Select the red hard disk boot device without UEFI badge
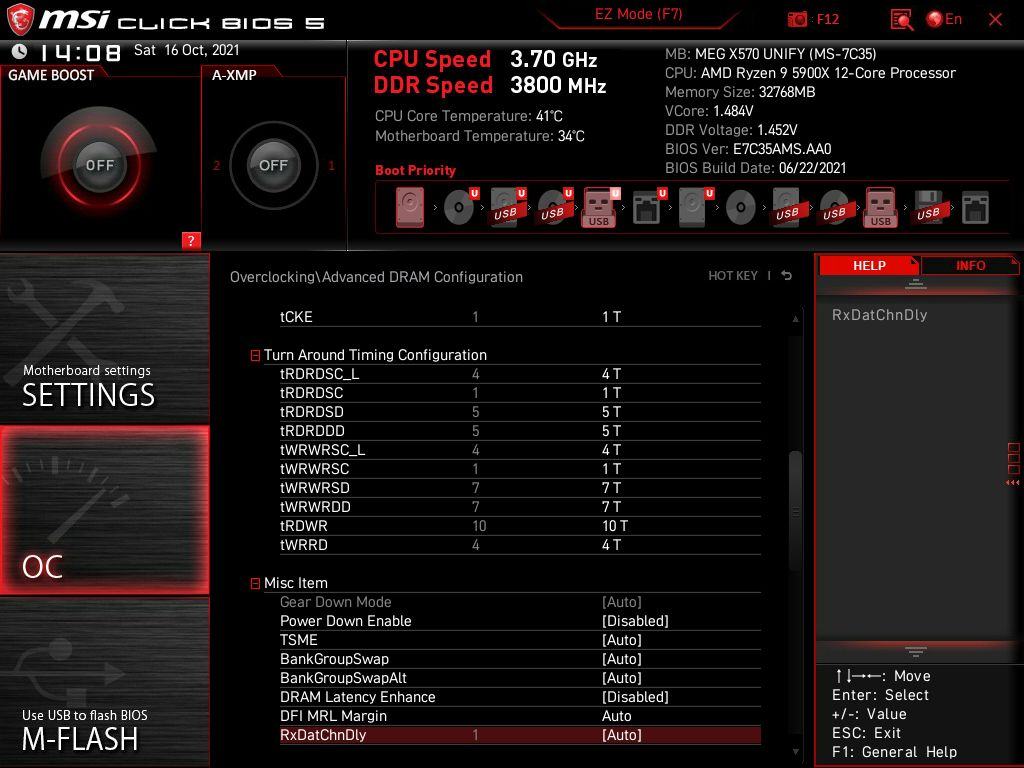The height and width of the screenshot is (768, 1024). 410,208
